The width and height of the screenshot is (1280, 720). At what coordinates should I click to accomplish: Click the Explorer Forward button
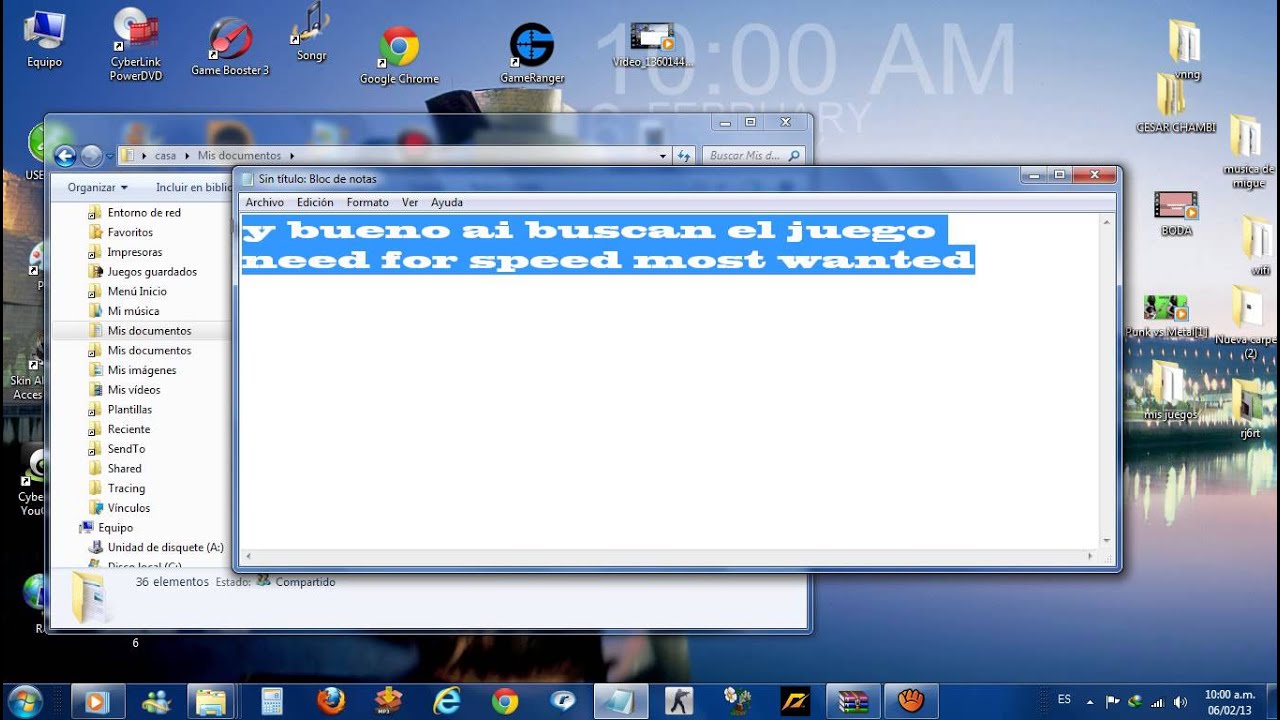click(x=91, y=156)
